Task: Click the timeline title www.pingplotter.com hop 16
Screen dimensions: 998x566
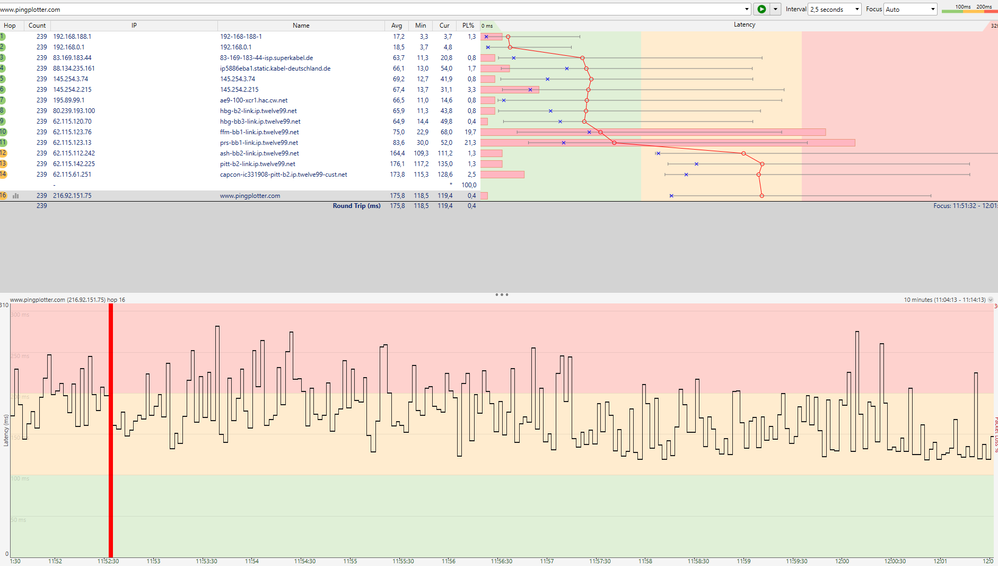Action: click(67, 299)
